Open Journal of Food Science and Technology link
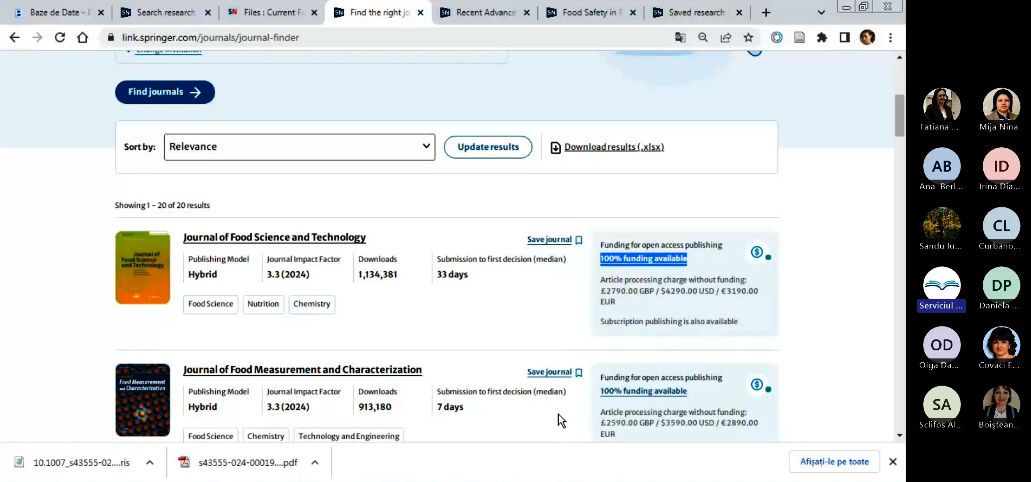This screenshot has width=1031, height=482. click(x=274, y=237)
